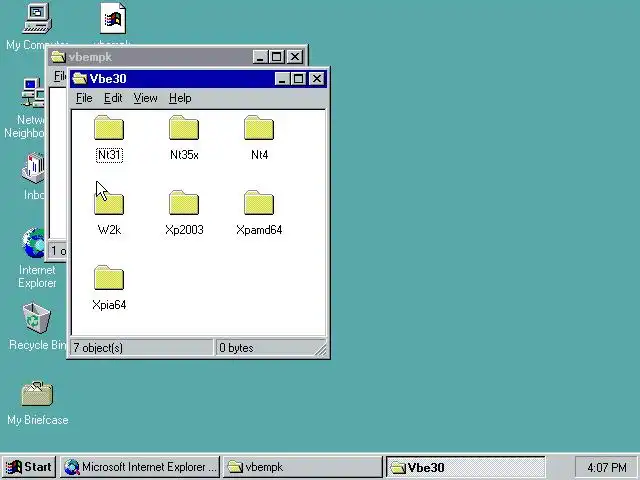The height and width of the screenshot is (480, 640).
Task: Maximize the Vbe30 window
Action: [298, 78]
